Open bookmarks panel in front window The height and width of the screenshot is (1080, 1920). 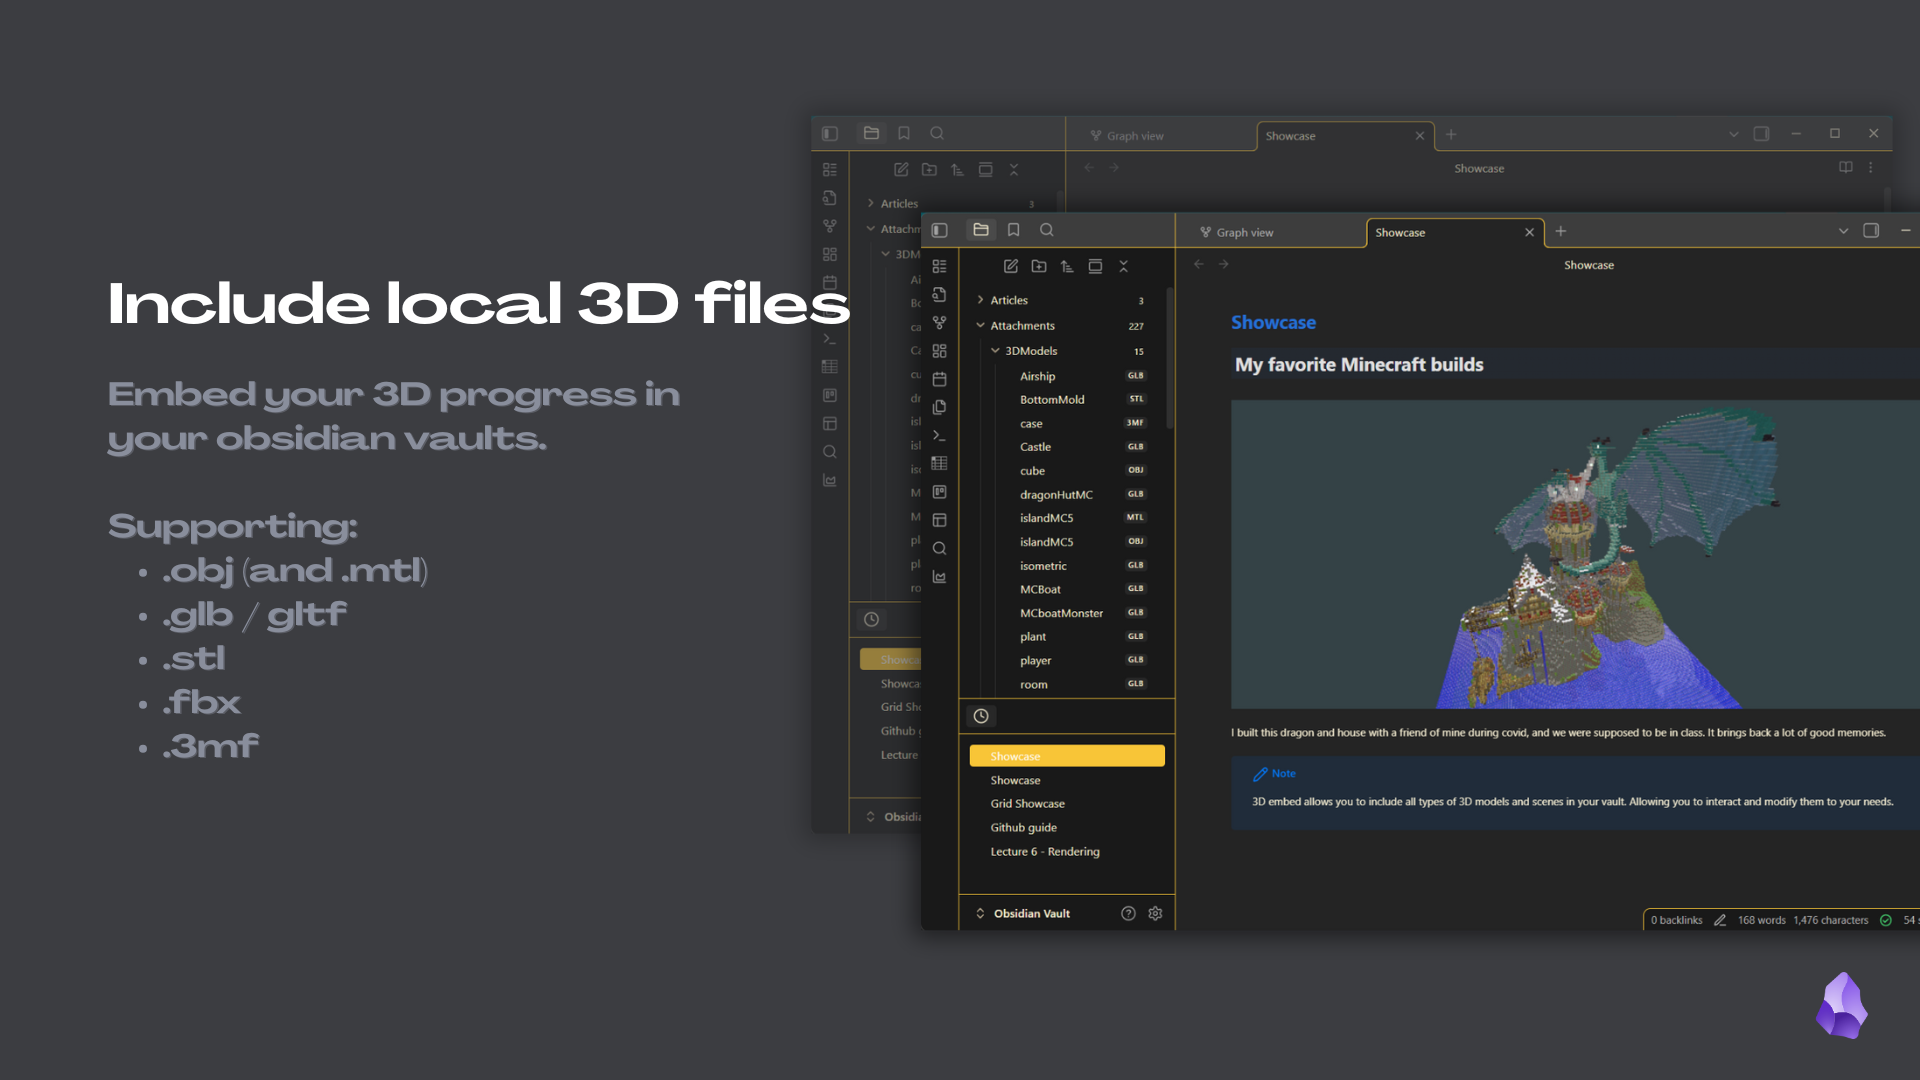point(1013,230)
